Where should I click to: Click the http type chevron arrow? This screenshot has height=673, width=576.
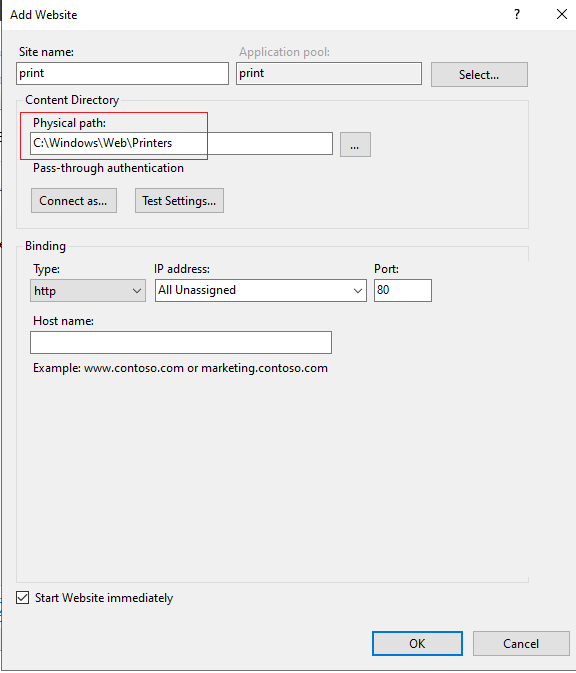(136, 291)
